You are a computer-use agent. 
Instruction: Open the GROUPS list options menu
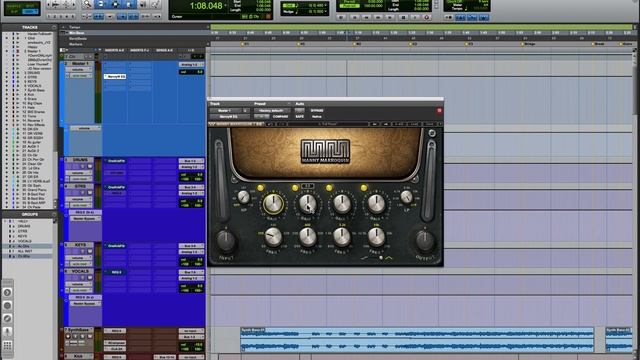(53, 214)
